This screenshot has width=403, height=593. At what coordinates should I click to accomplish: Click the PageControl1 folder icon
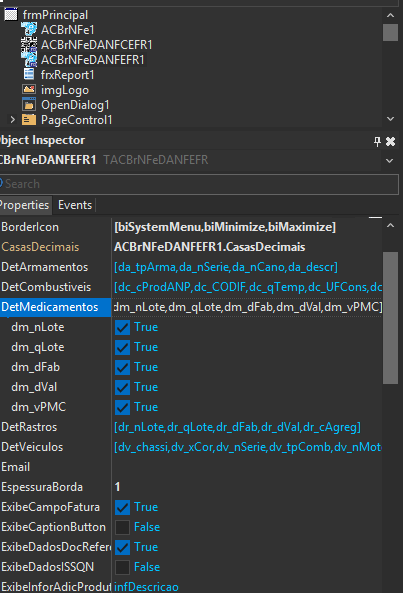[x=29, y=120]
